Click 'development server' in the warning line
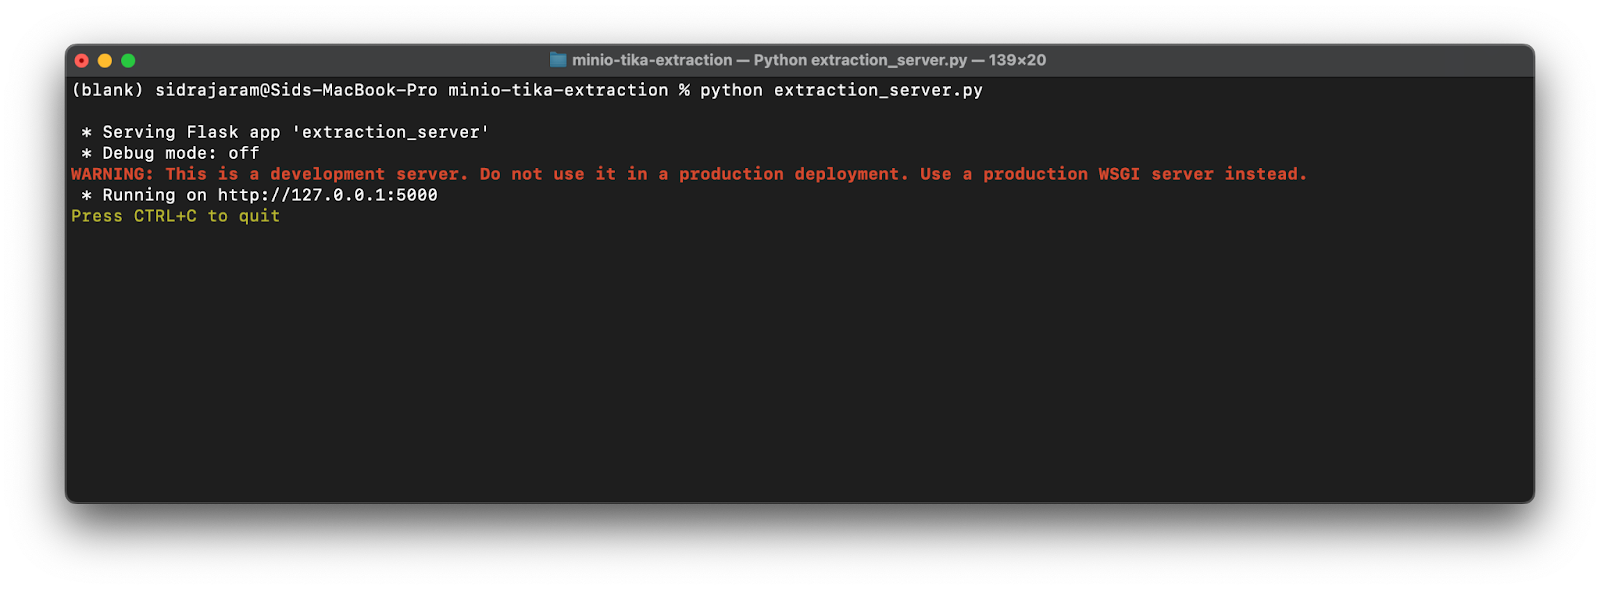This screenshot has width=1600, height=590. (x=368, y=174)
